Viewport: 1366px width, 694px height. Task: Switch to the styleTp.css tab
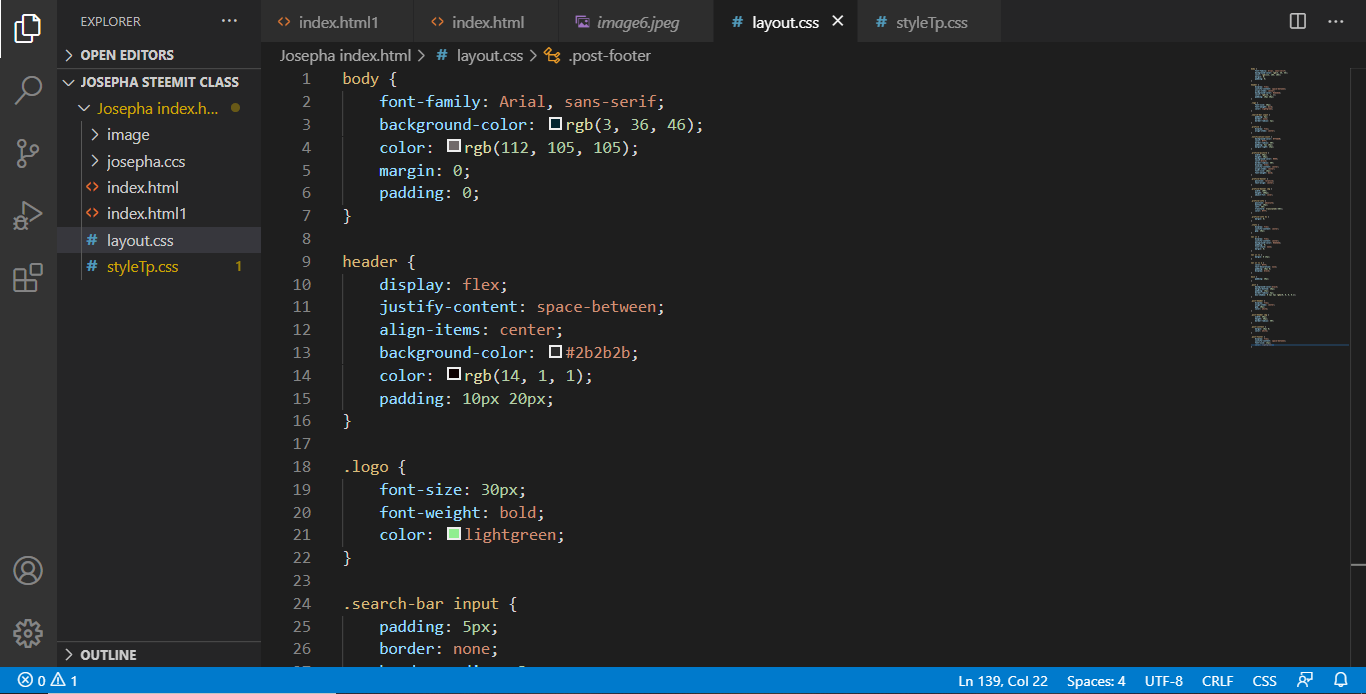click(x=930, y=21)
